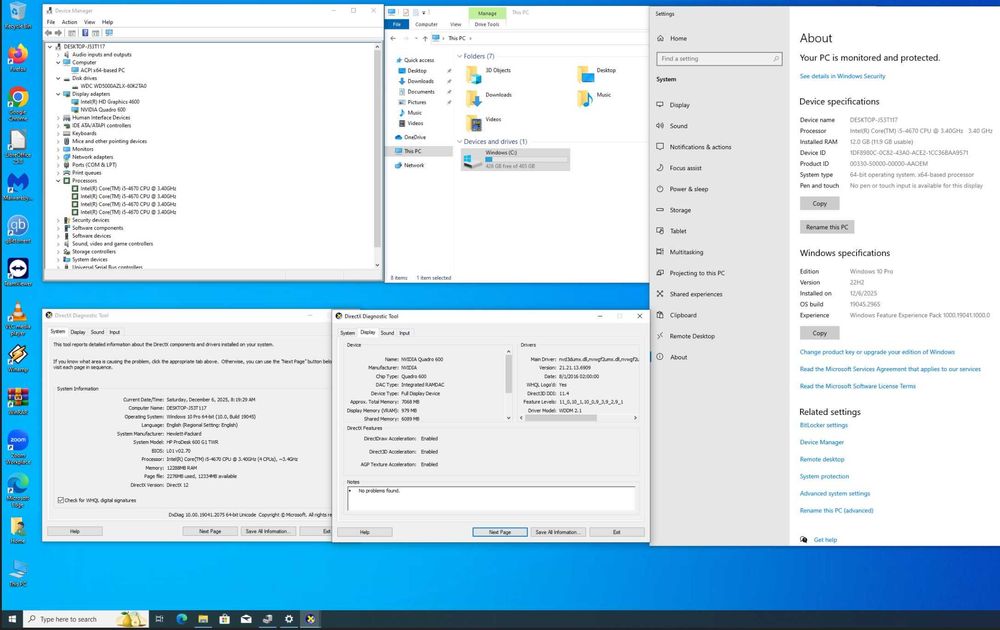Open the WinRAR desktop shortcut
Viewport: 1000px width, 630px height.
[x=18, y=401]
